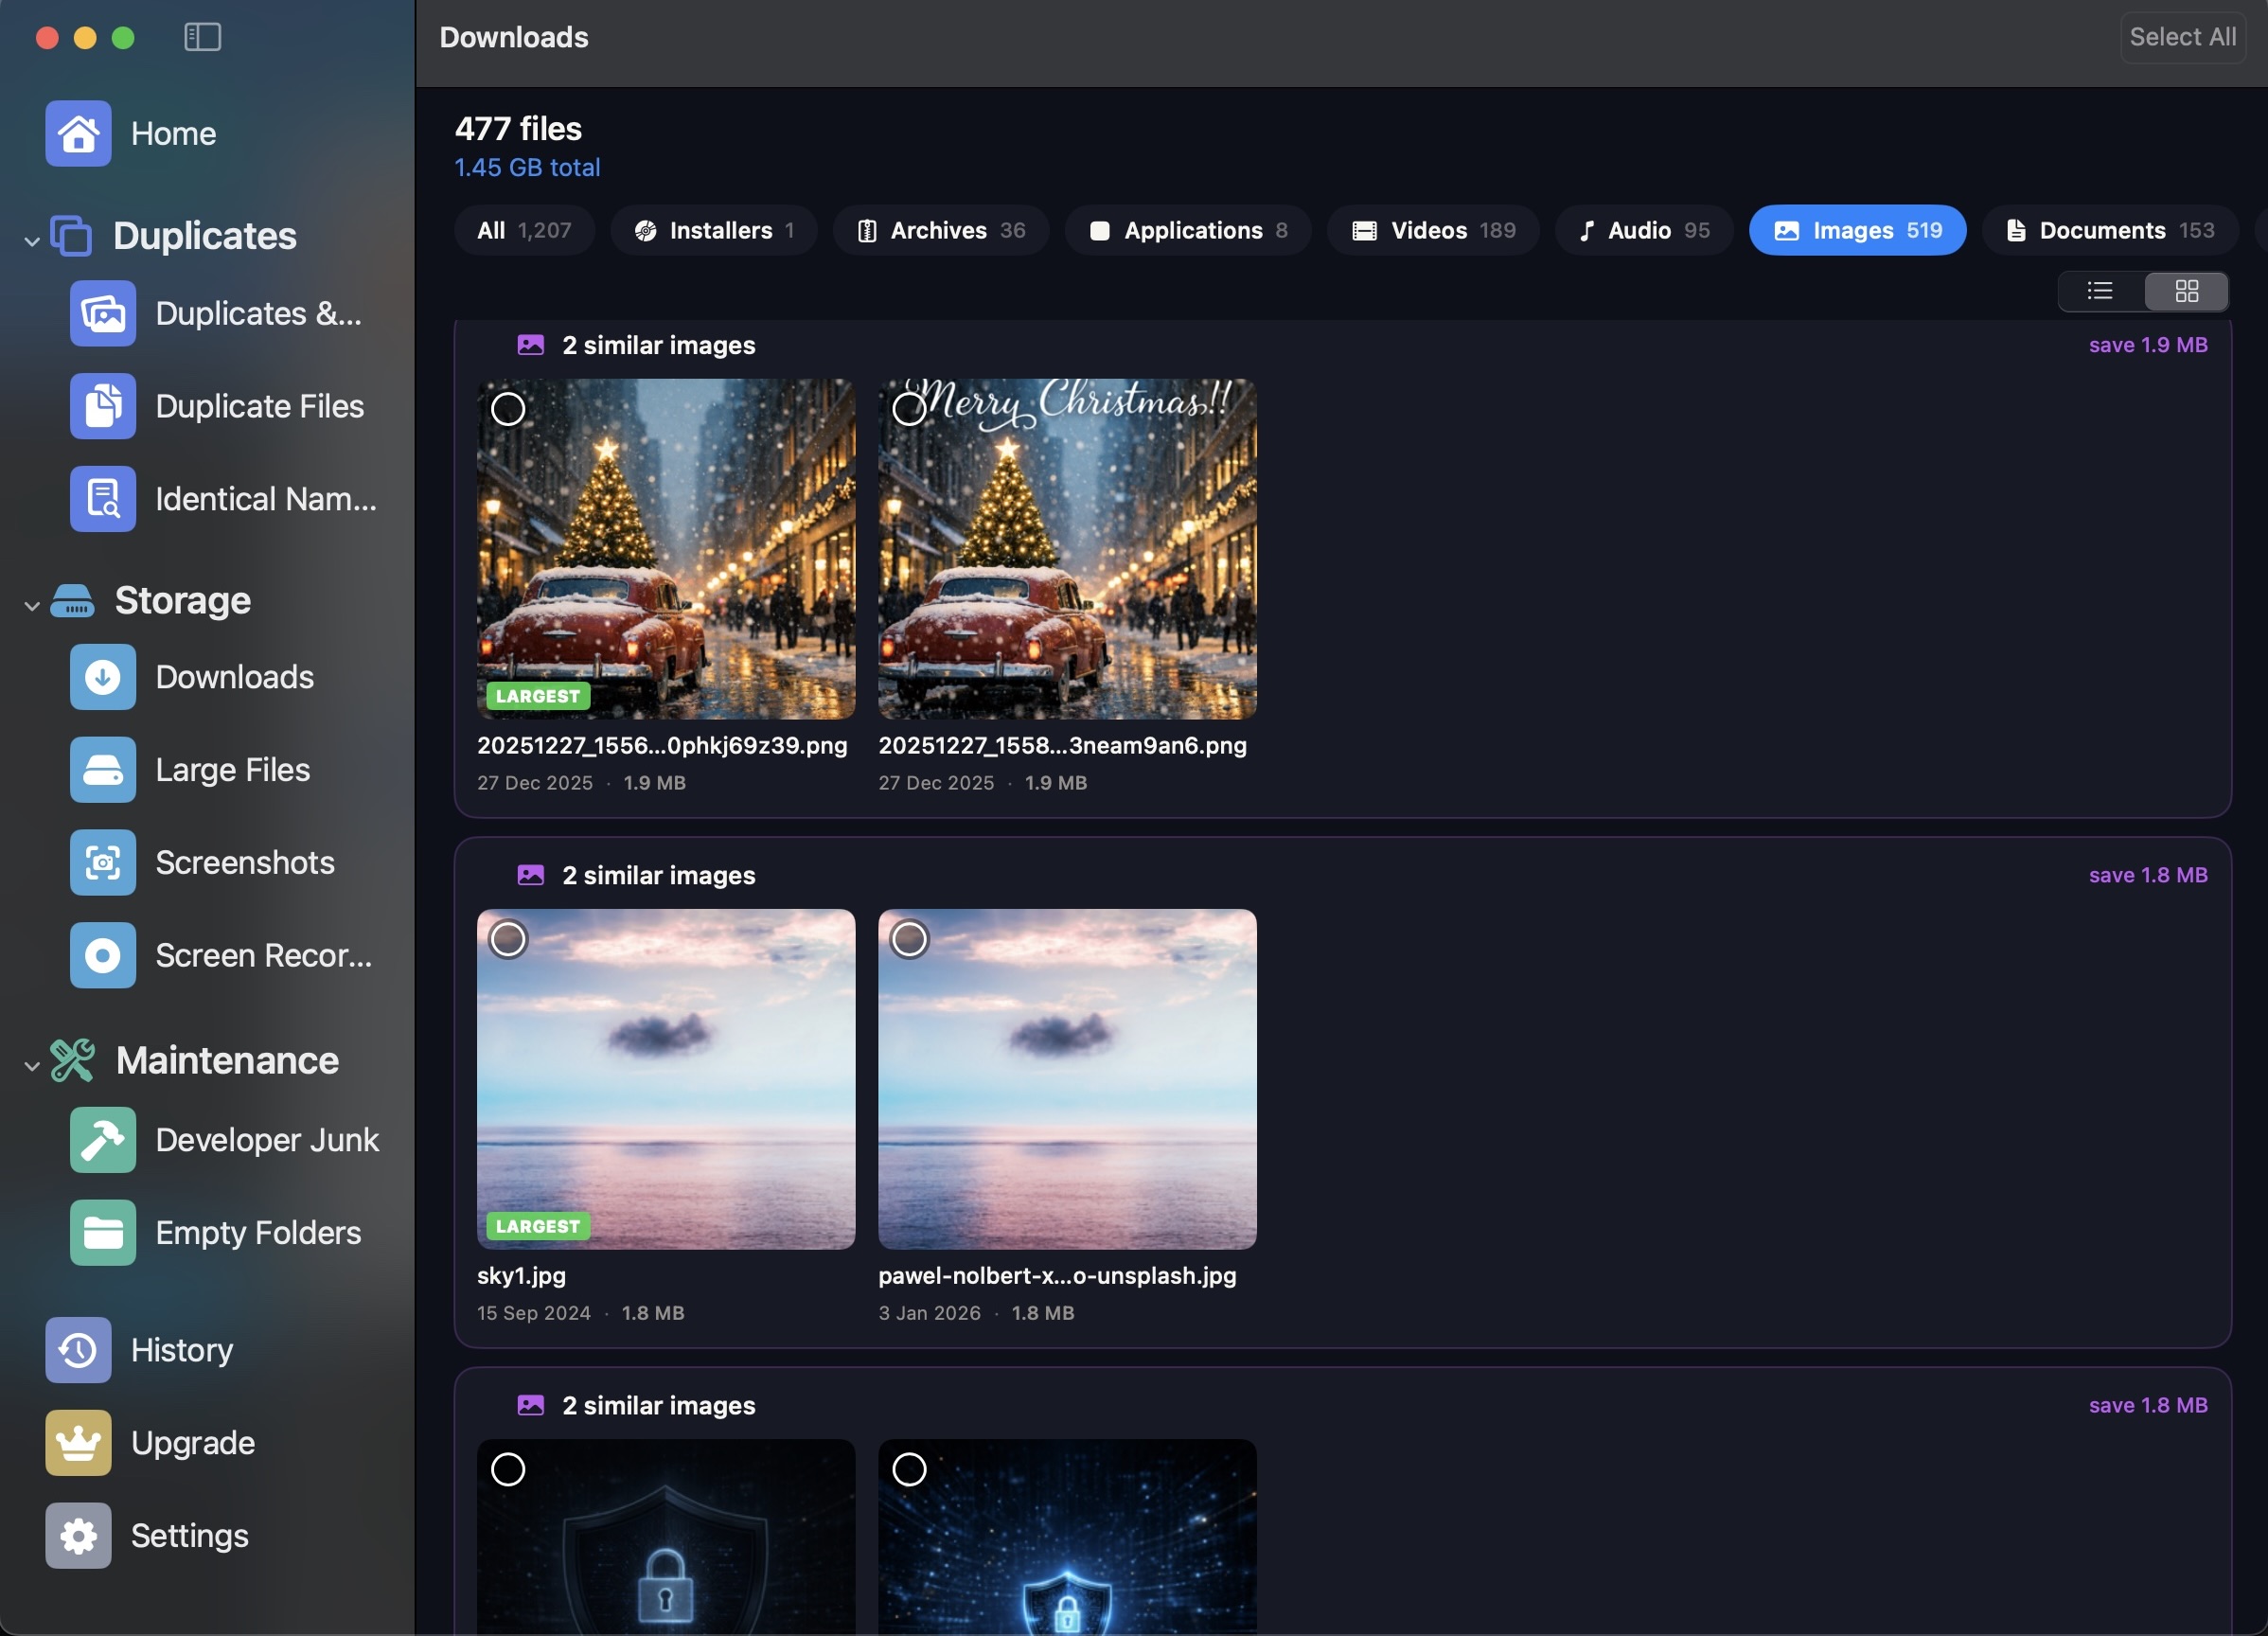
Task: Collapse the Maintenance section chevron
Action: pos(32,1066)
